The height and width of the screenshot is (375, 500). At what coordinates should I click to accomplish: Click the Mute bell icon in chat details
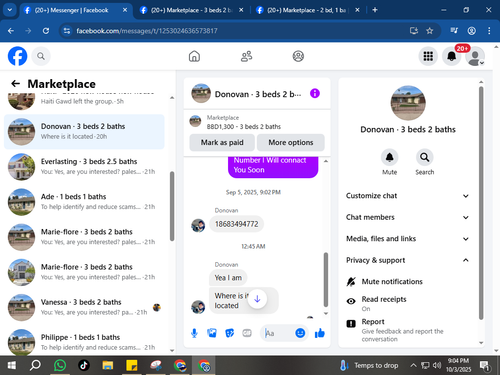pyautogui.click(x=389, y=157)
